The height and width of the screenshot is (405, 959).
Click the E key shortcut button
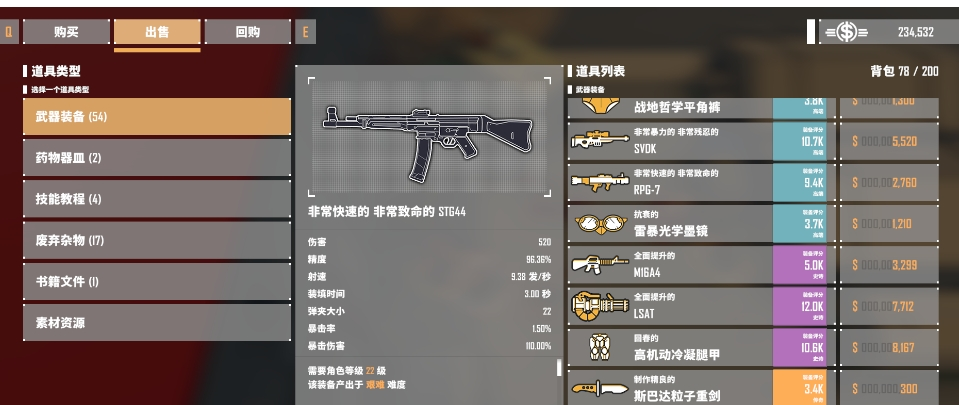coord(305,32)
